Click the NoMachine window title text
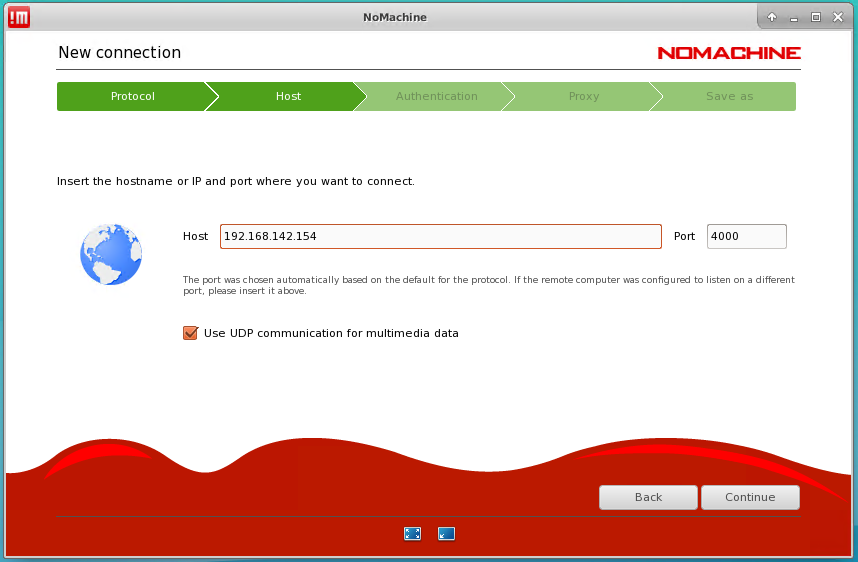 click(x=395, y=17)
